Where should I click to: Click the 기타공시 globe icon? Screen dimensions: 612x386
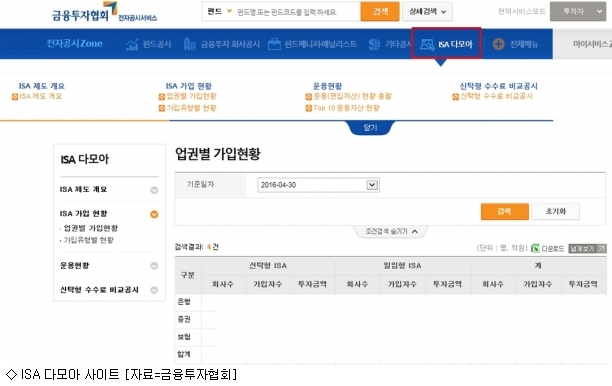[374, 44]
